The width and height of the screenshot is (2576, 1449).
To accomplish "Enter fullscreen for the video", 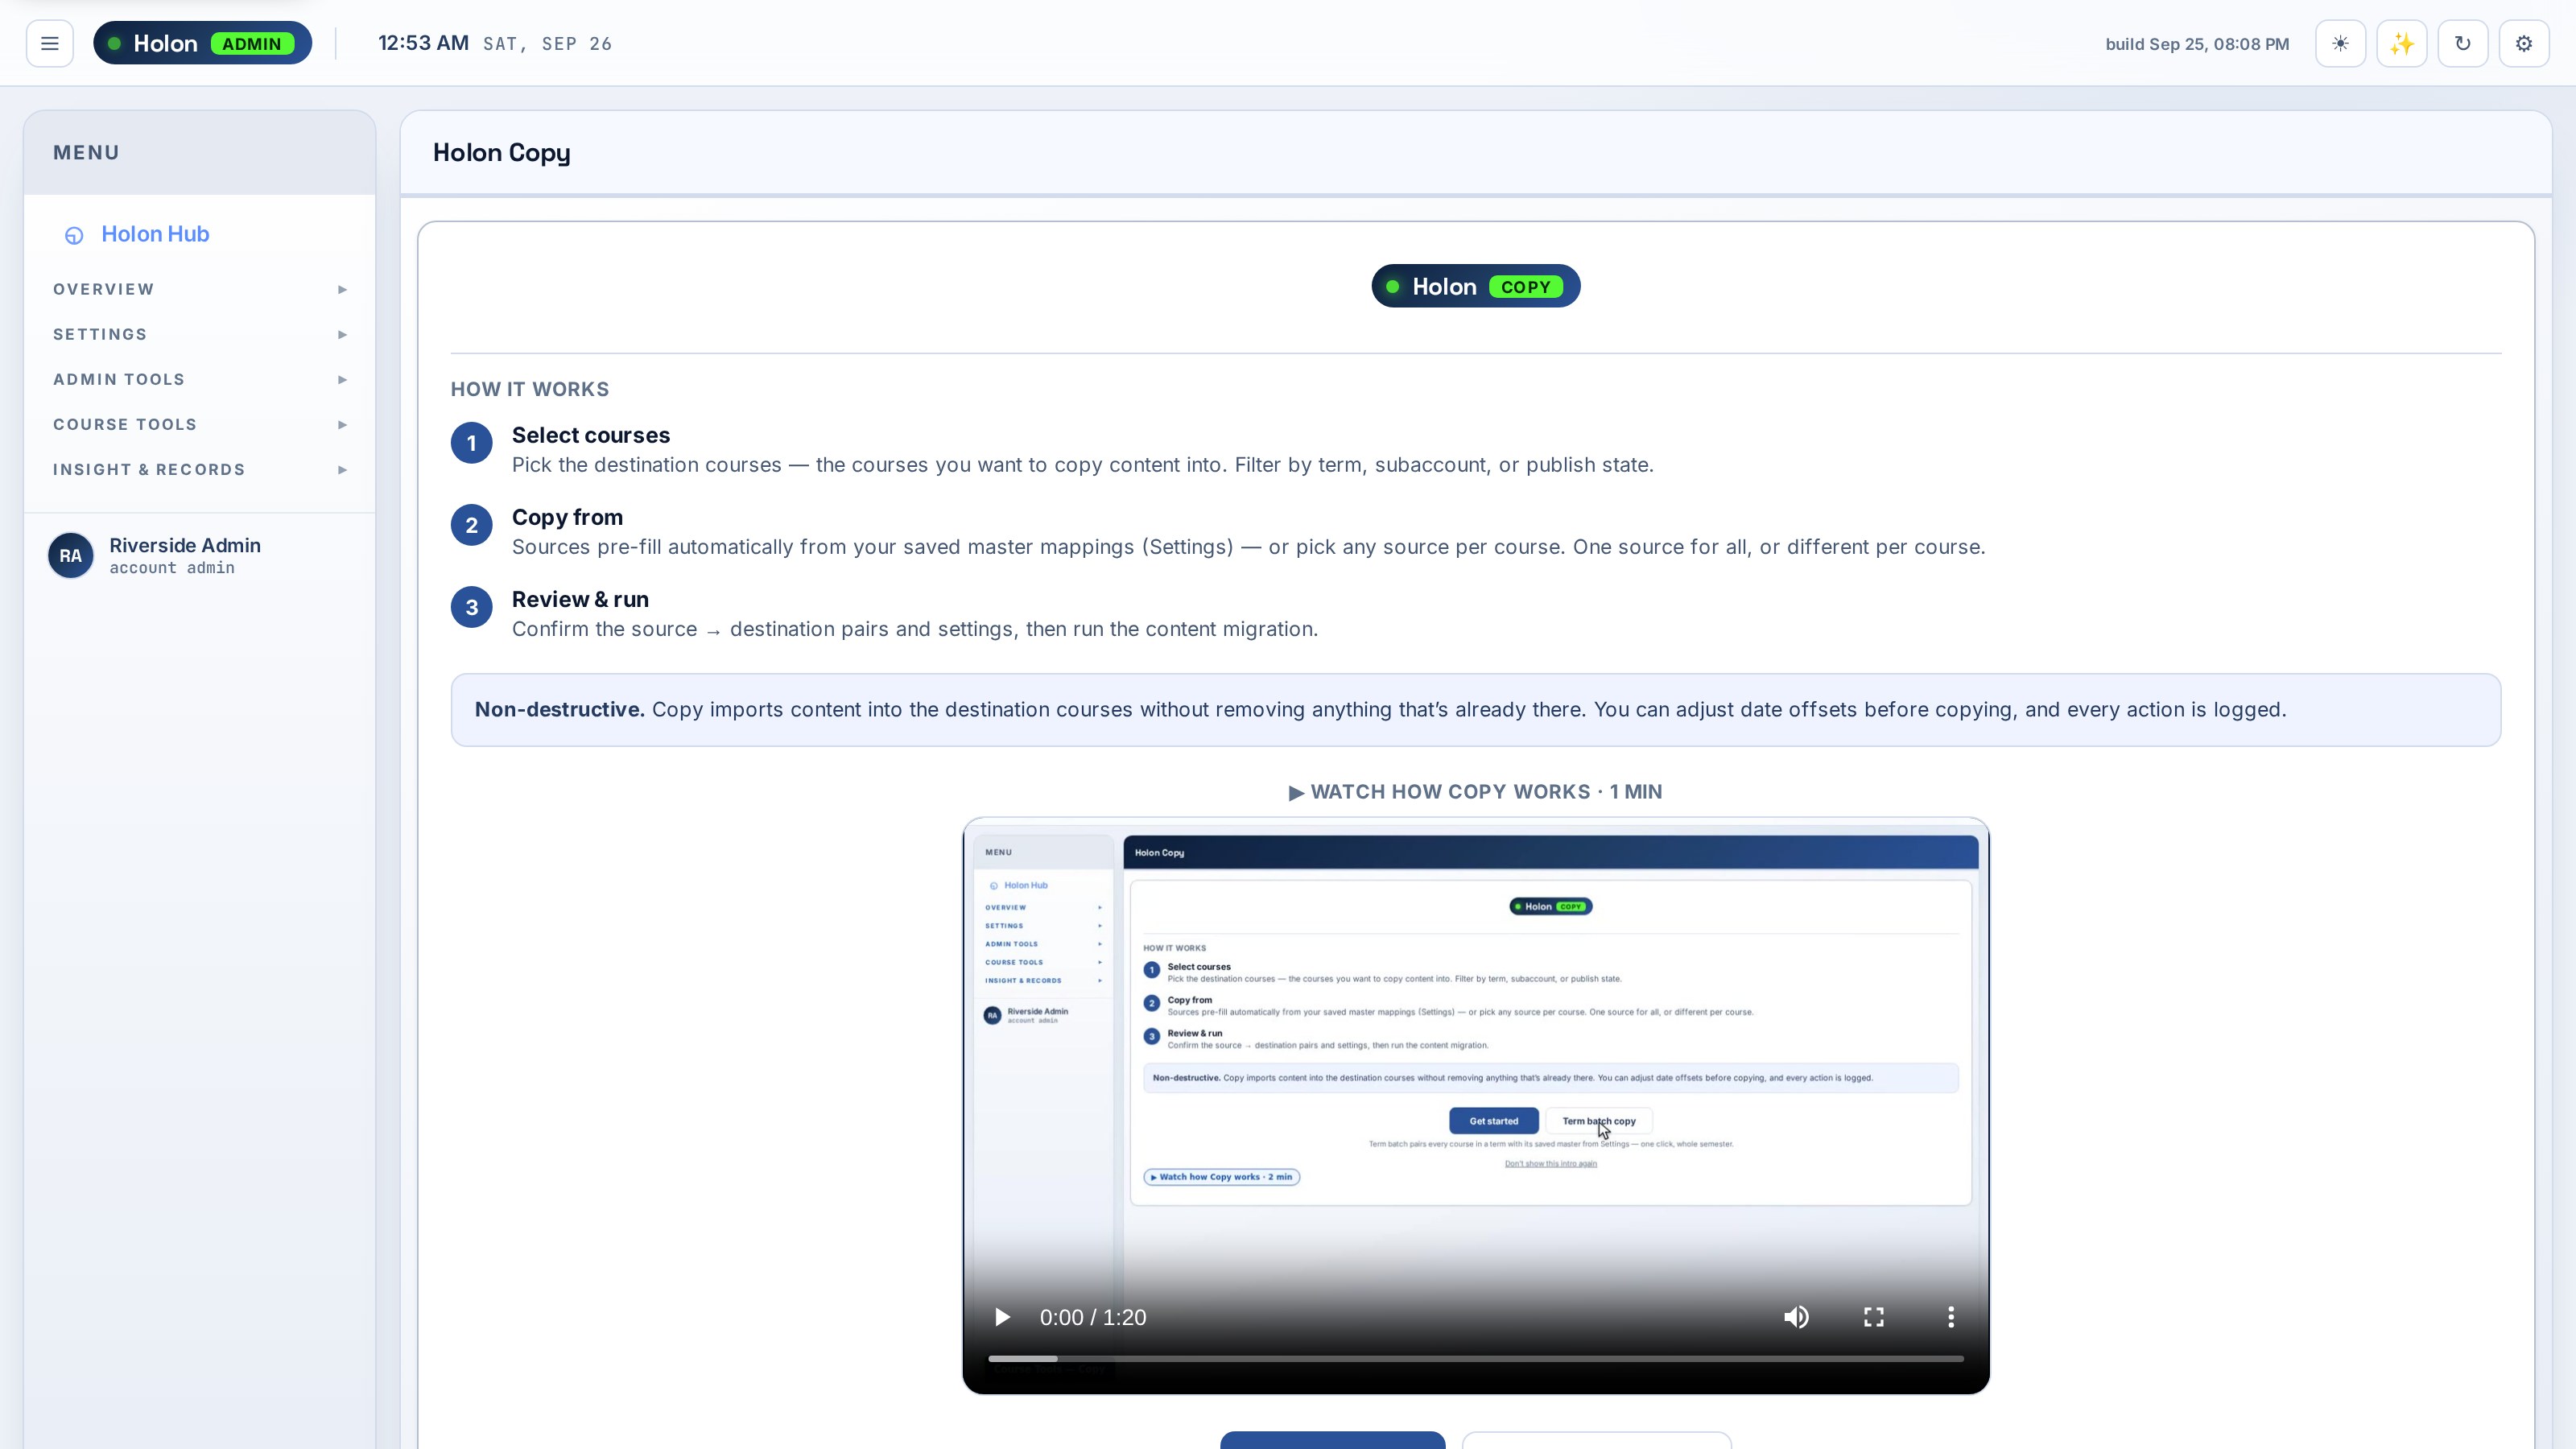I will (1874, 1317).
